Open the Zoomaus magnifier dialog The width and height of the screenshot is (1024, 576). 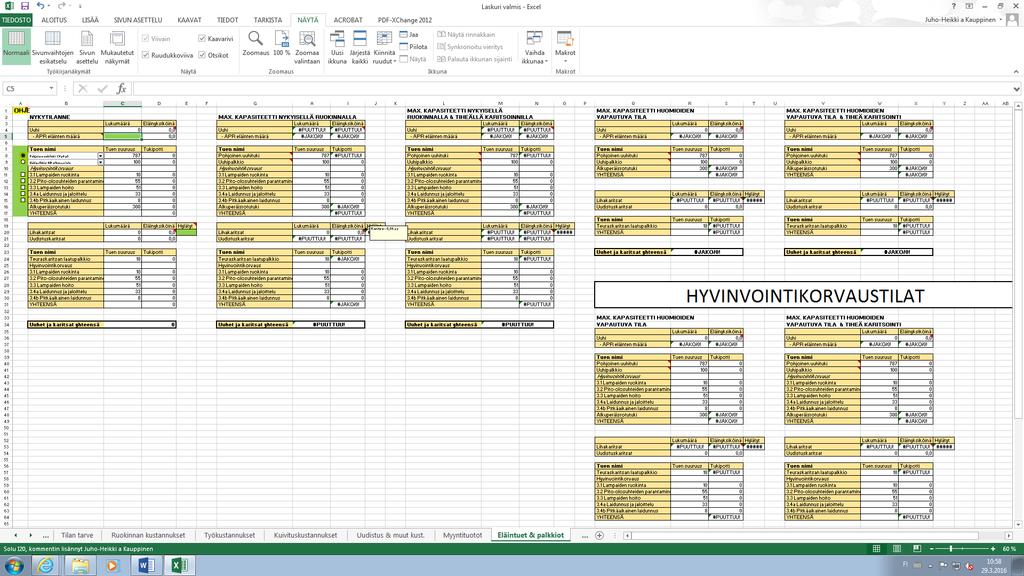(x=255, y=43)
